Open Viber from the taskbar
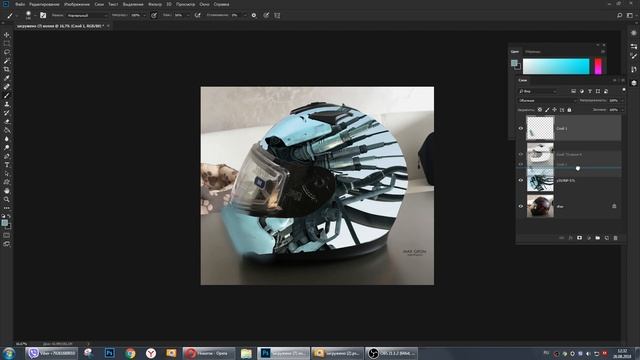640x360 pixels. click(x=51, y=353)
